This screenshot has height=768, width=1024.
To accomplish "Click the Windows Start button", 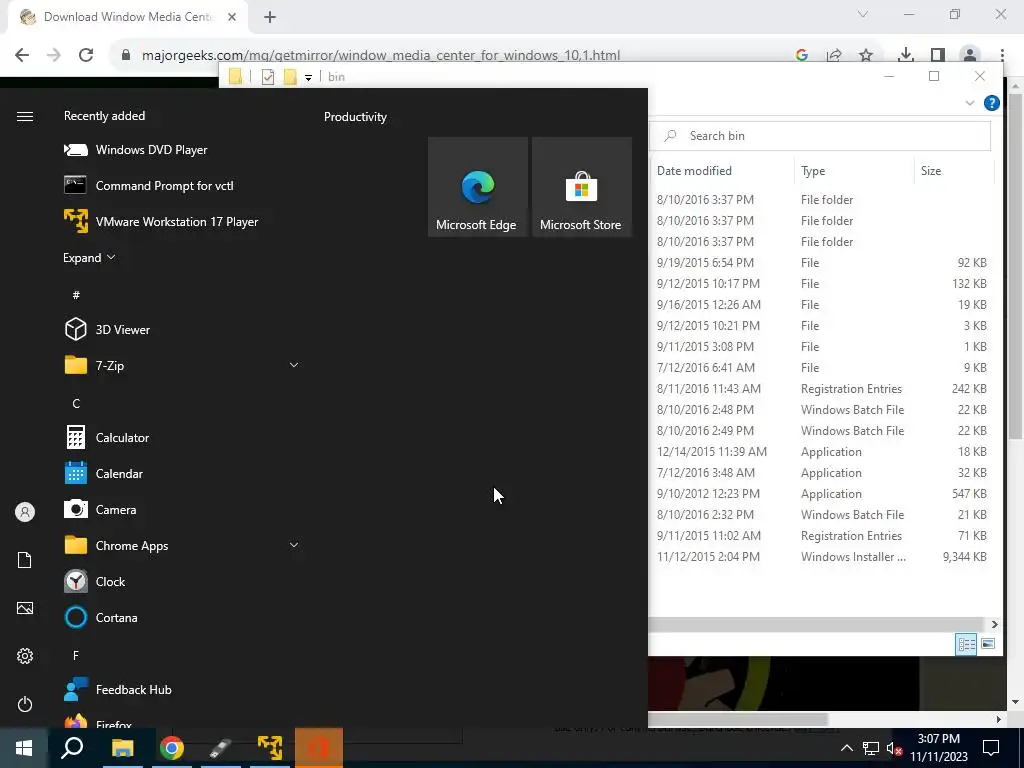I will pyautogui.click(x=24, y=748).
